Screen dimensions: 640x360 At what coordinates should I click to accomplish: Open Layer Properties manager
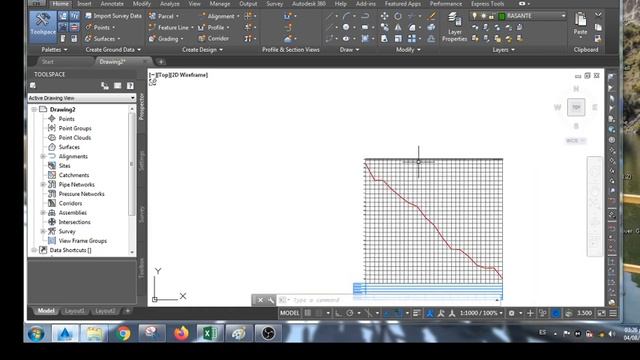coord(454,27)
